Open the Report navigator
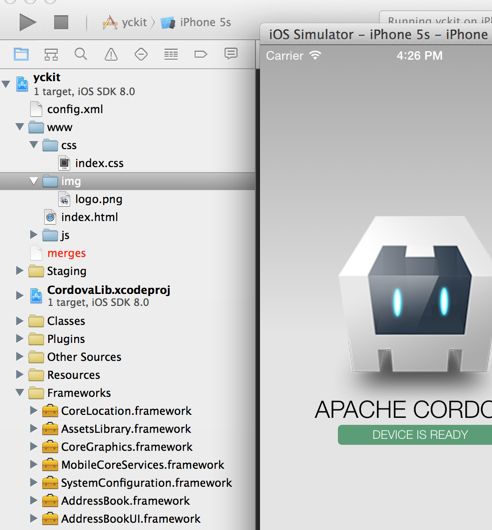 coord(231,54)
